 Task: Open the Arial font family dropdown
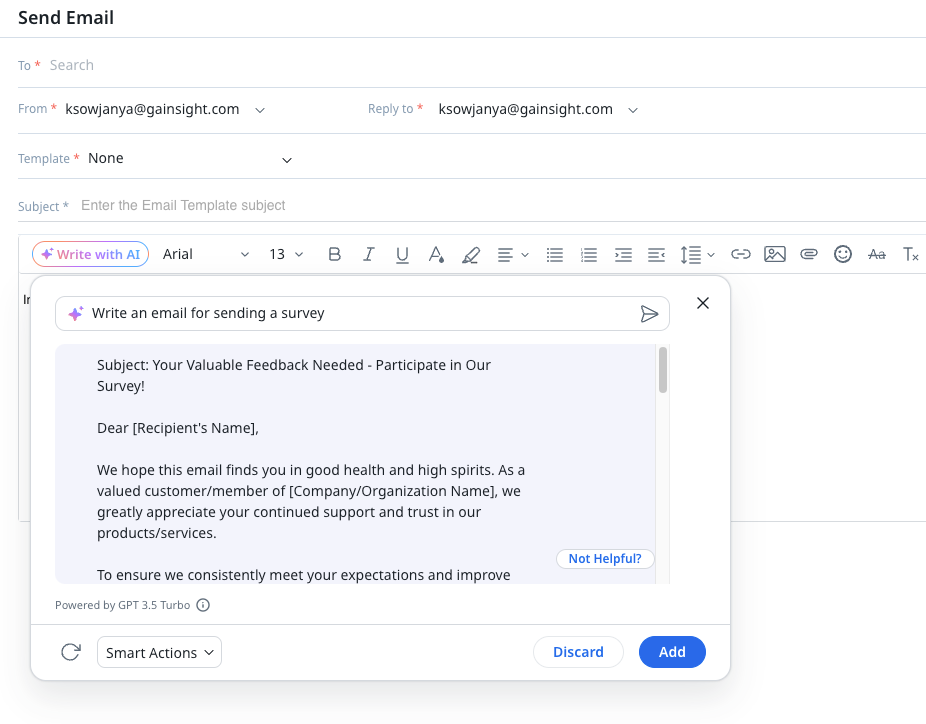[x=206, y=255]
